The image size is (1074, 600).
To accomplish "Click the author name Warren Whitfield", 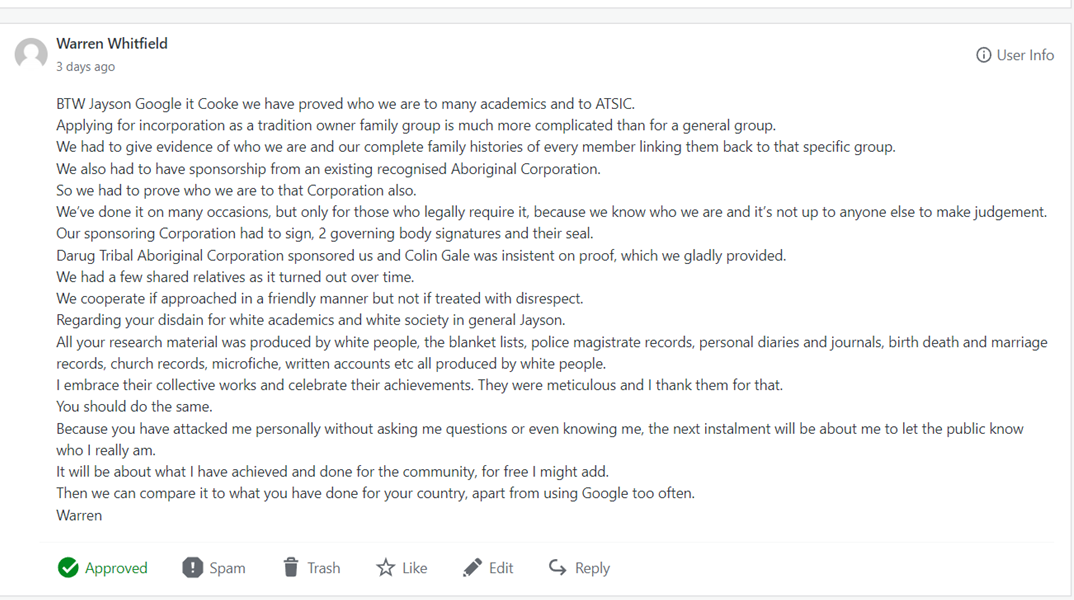I will click(112, 43).
